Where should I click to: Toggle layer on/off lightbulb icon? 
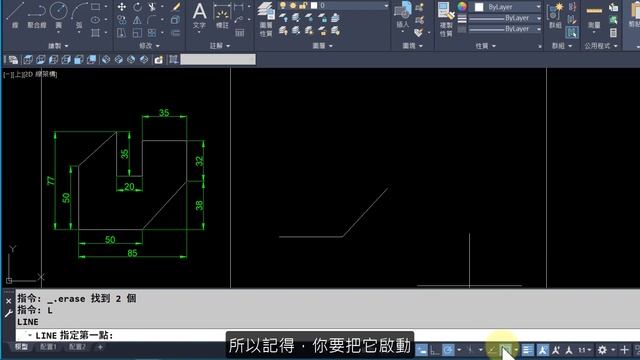(282, 6)
